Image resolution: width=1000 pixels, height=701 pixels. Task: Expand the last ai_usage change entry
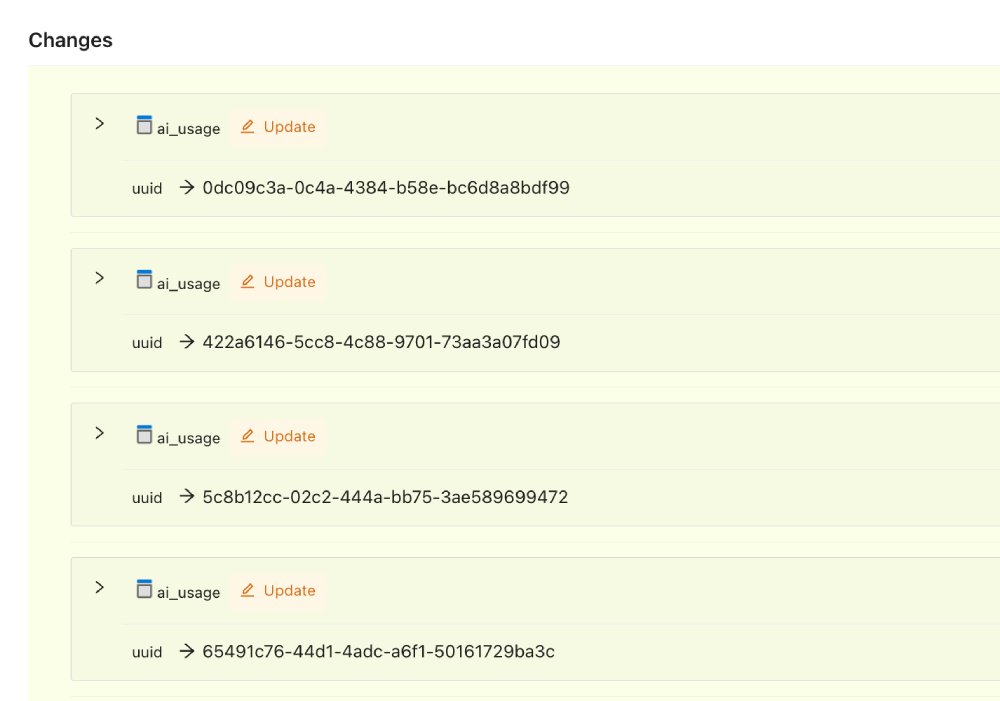click(x=99, y=587)
